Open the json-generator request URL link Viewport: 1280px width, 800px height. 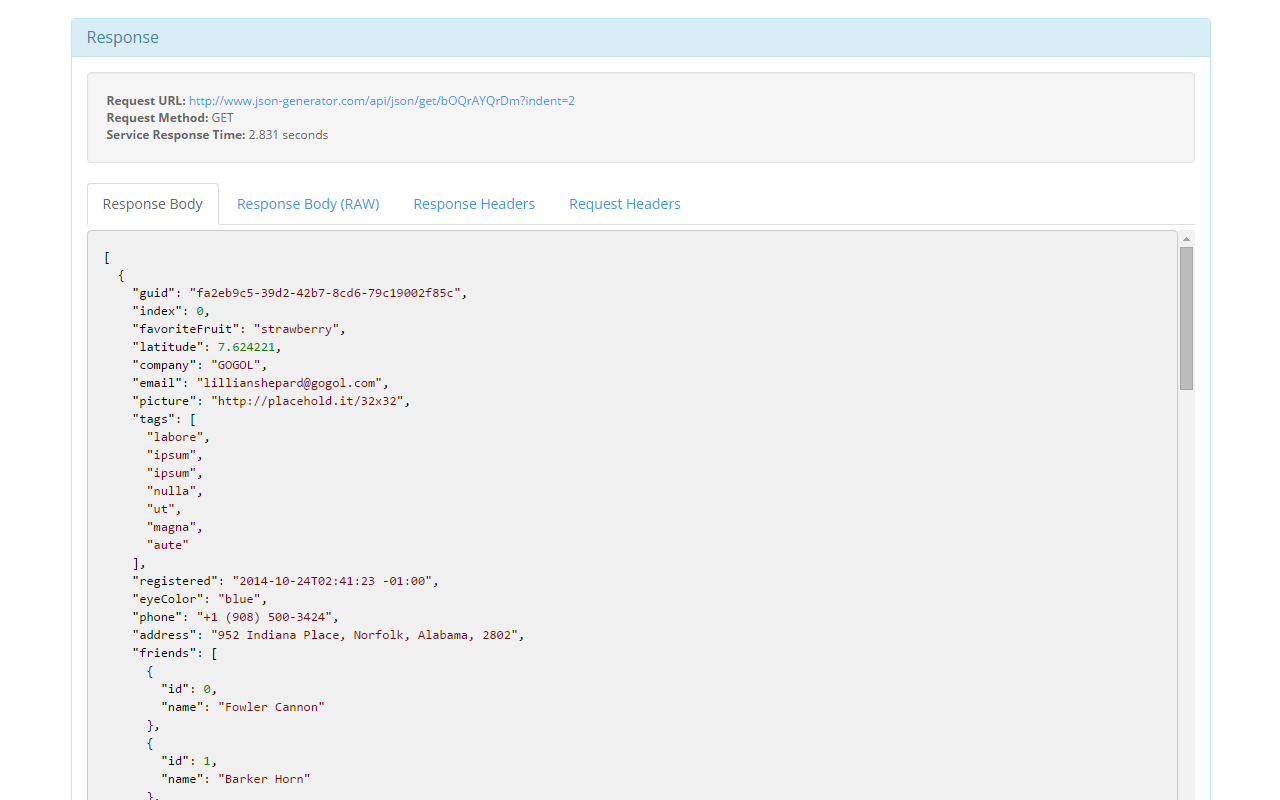click(382, 101)
